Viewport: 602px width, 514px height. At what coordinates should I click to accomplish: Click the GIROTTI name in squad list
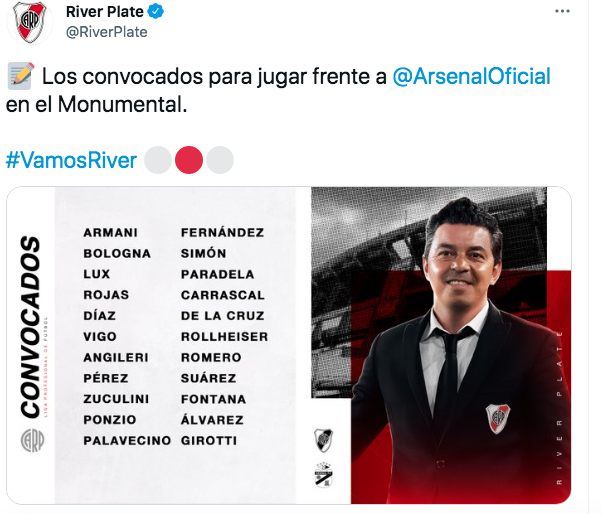[x=209, y=441]
